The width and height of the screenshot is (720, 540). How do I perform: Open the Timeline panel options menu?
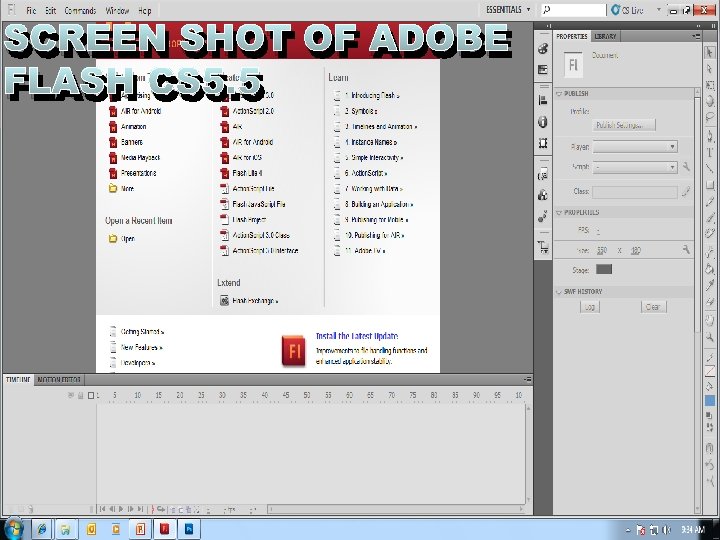[x=528, y=379]
